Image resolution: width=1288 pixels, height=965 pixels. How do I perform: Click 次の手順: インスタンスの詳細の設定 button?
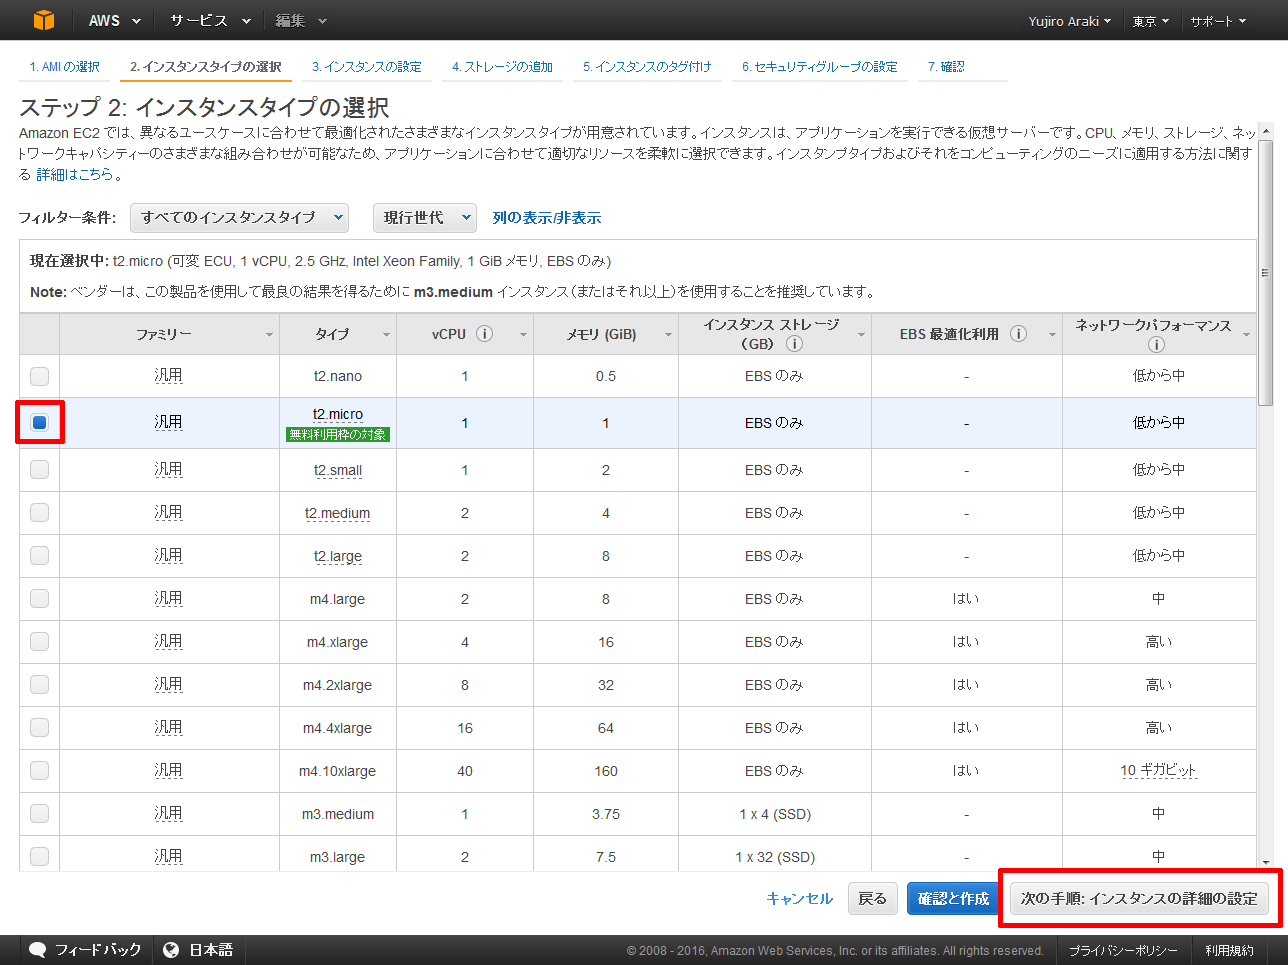coord(1139,899)
